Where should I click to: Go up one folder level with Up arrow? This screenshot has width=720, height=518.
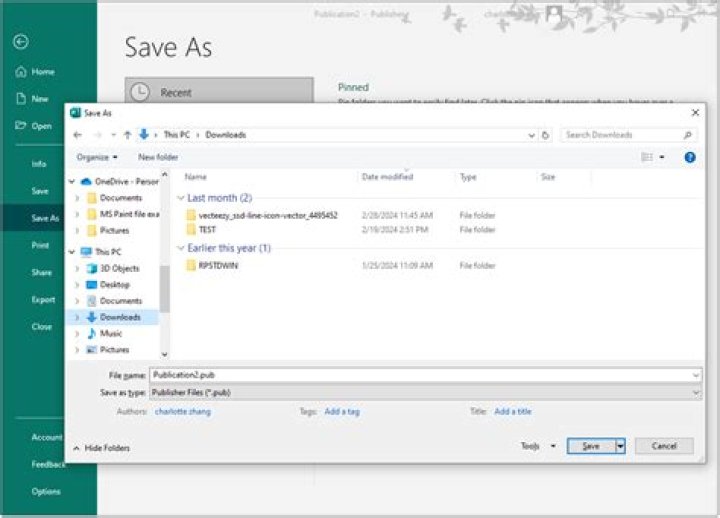tap(128, 135)
